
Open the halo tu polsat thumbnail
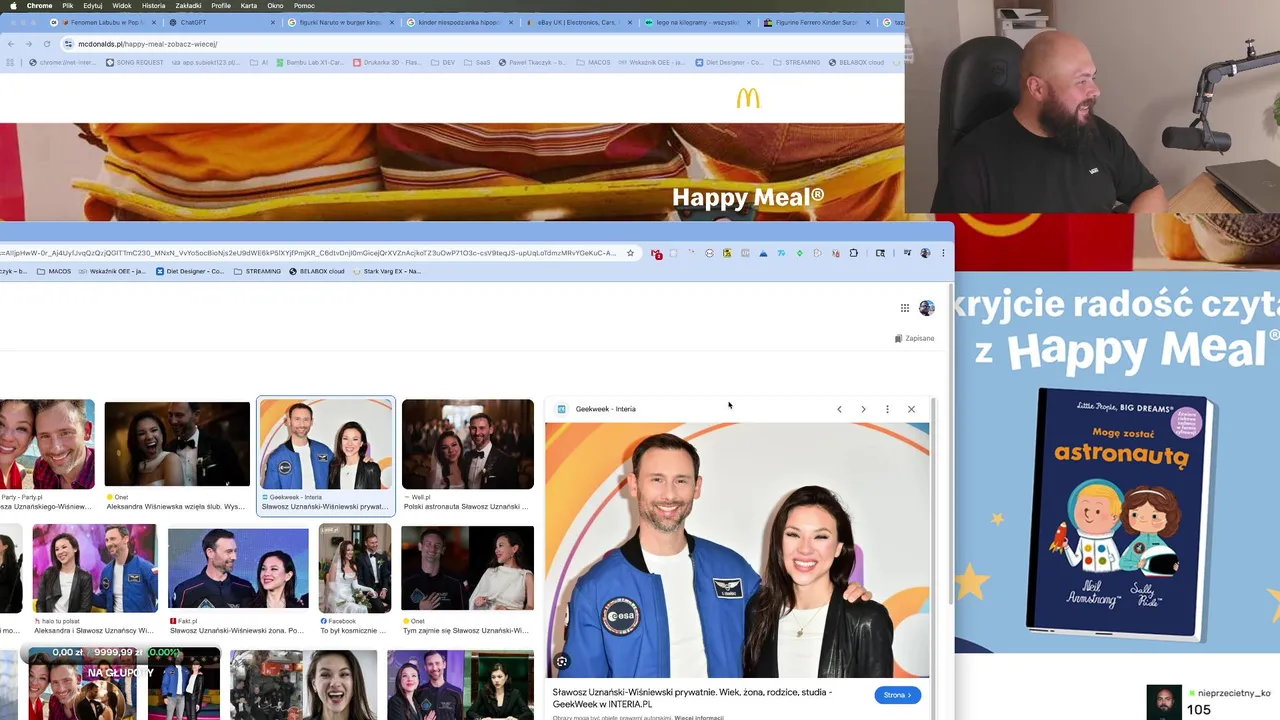pyautogui.click(x=95, y=568)
